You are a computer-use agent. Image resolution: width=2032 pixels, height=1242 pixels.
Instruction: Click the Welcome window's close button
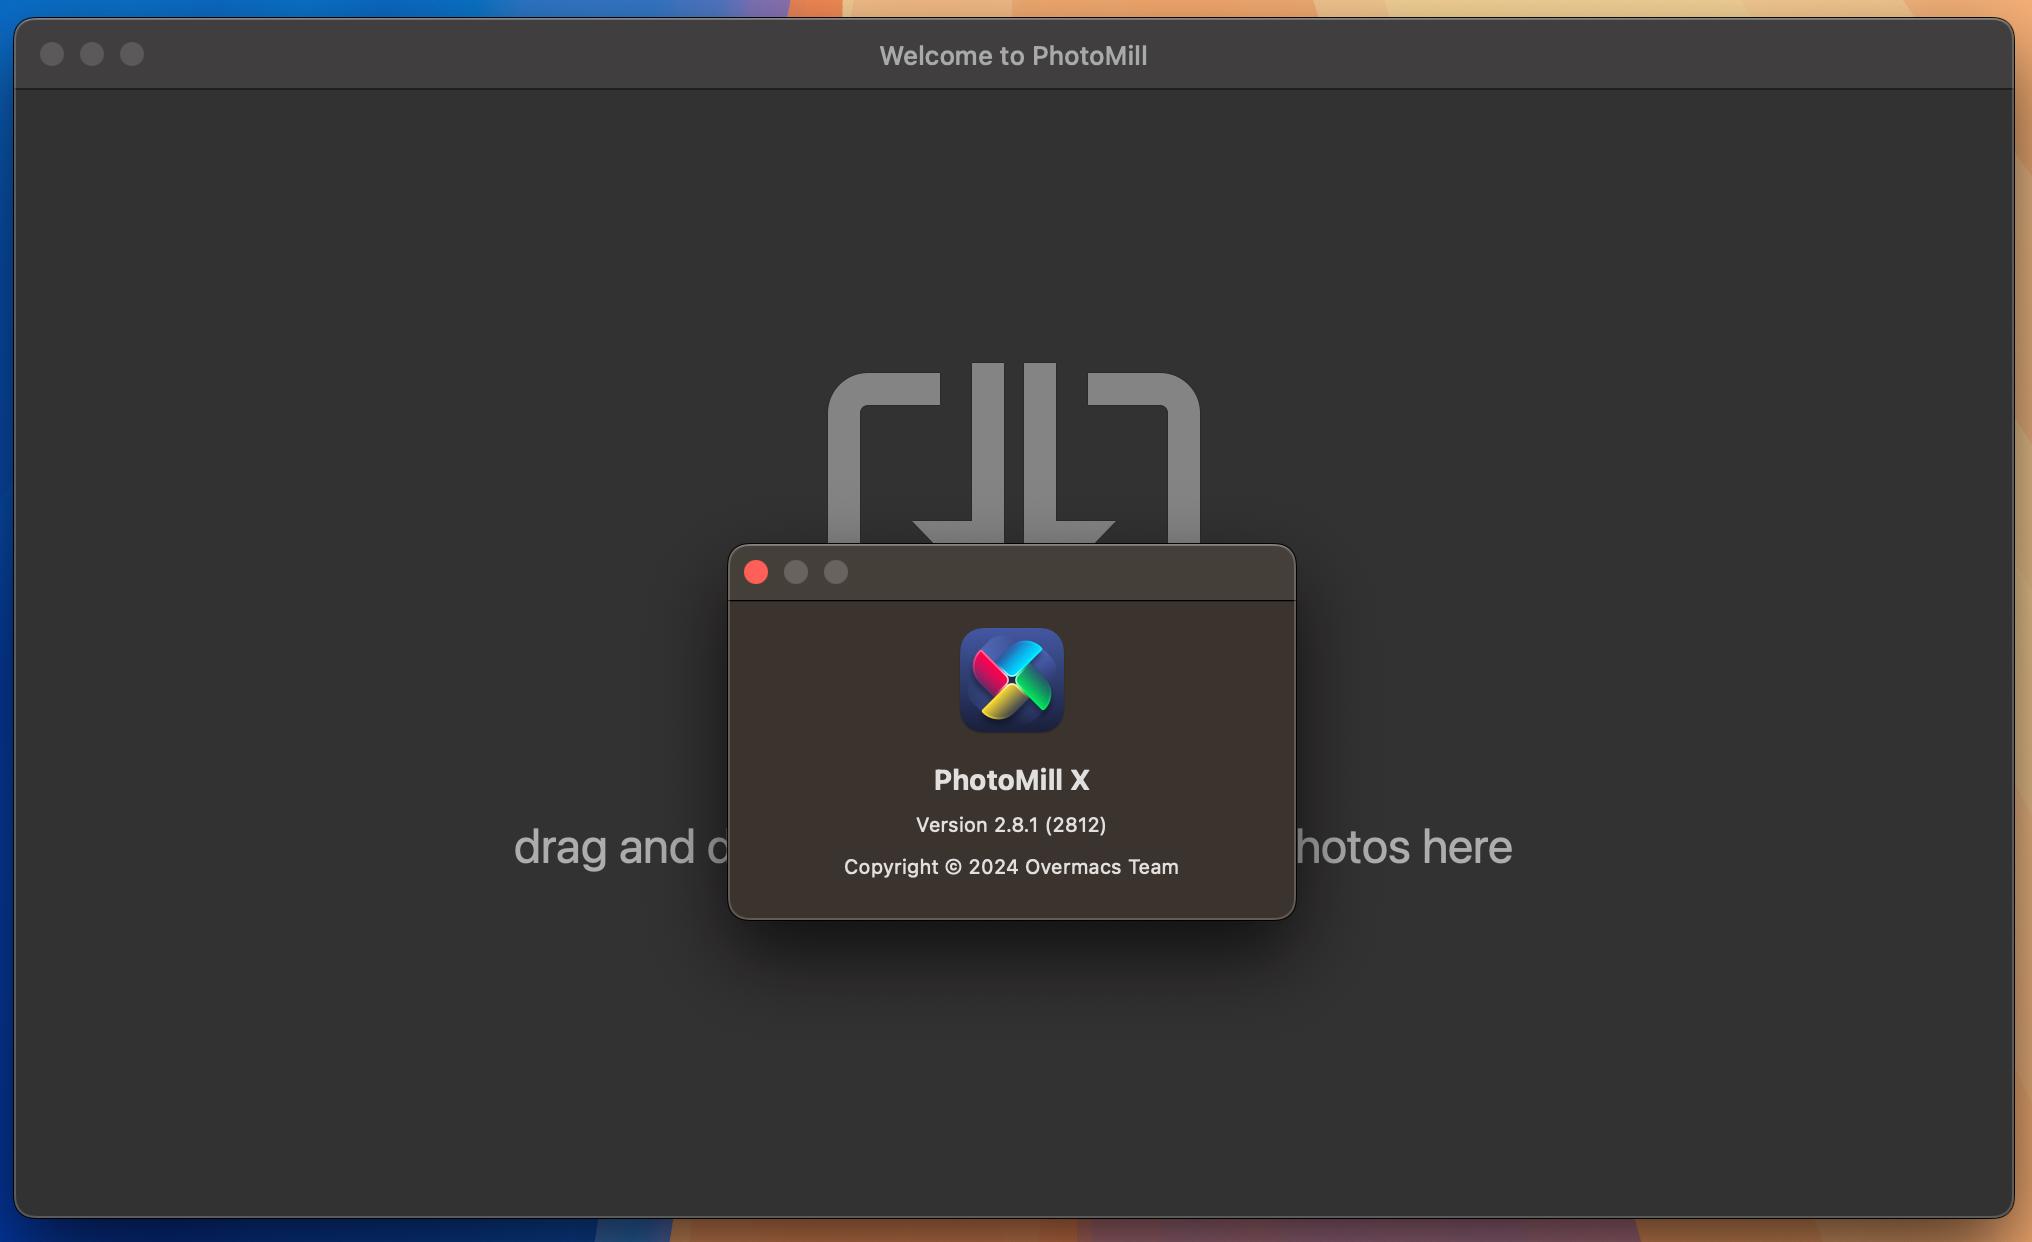point(52,54)
